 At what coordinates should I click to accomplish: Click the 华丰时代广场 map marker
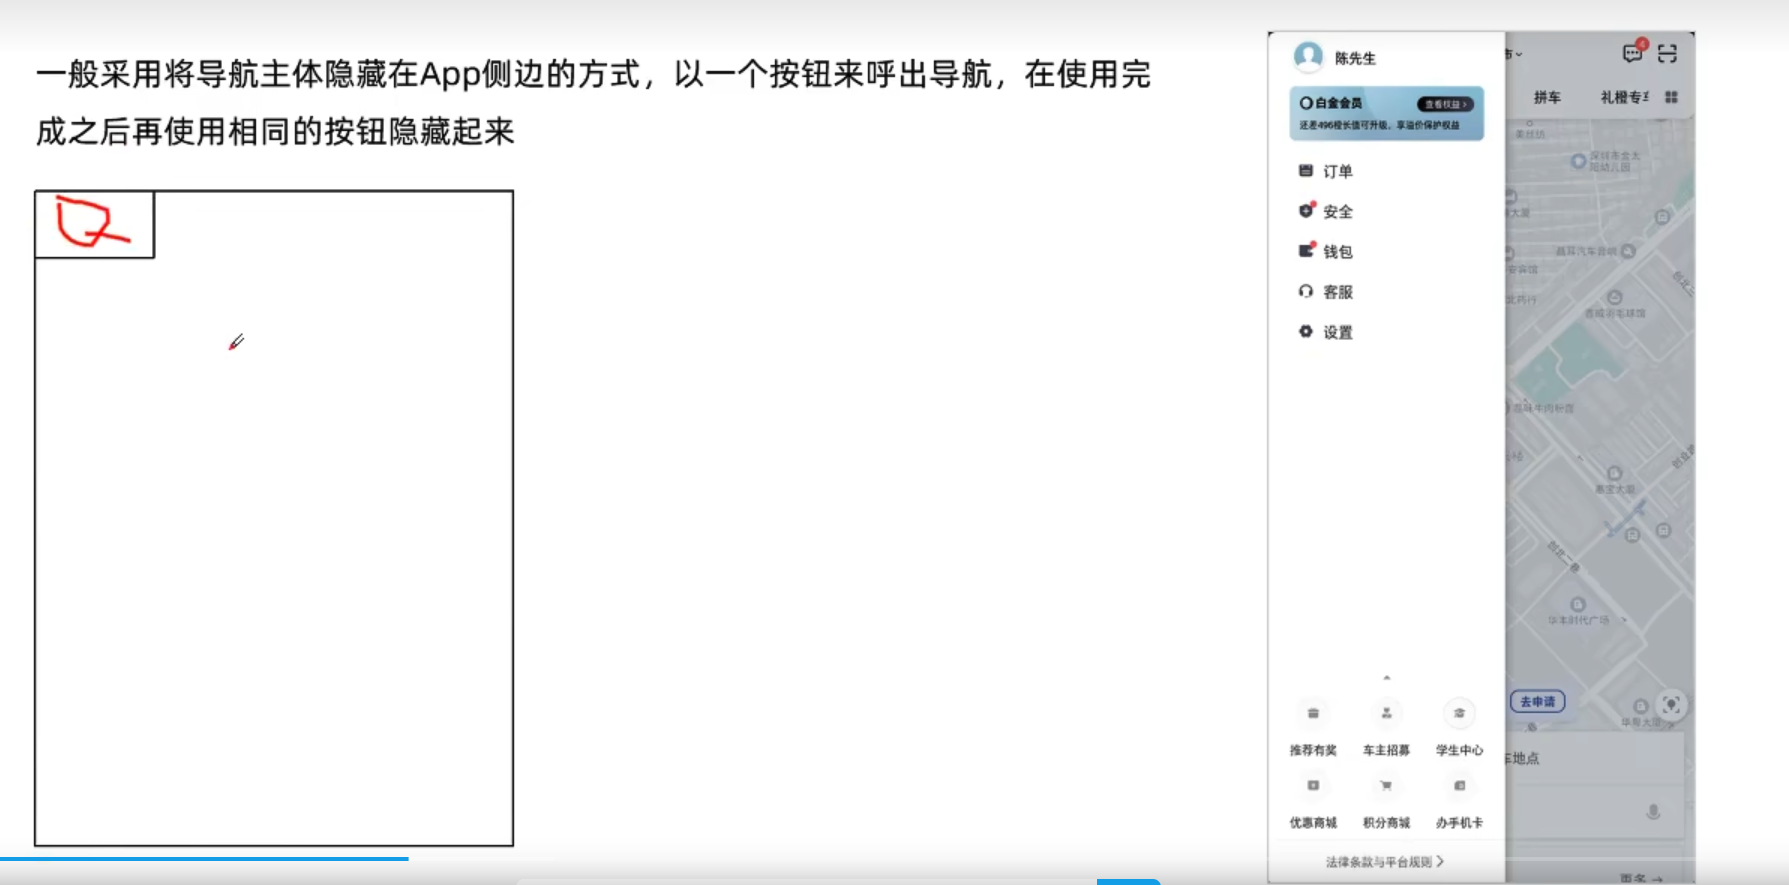pyautogui.click(x=1578, y=605)
